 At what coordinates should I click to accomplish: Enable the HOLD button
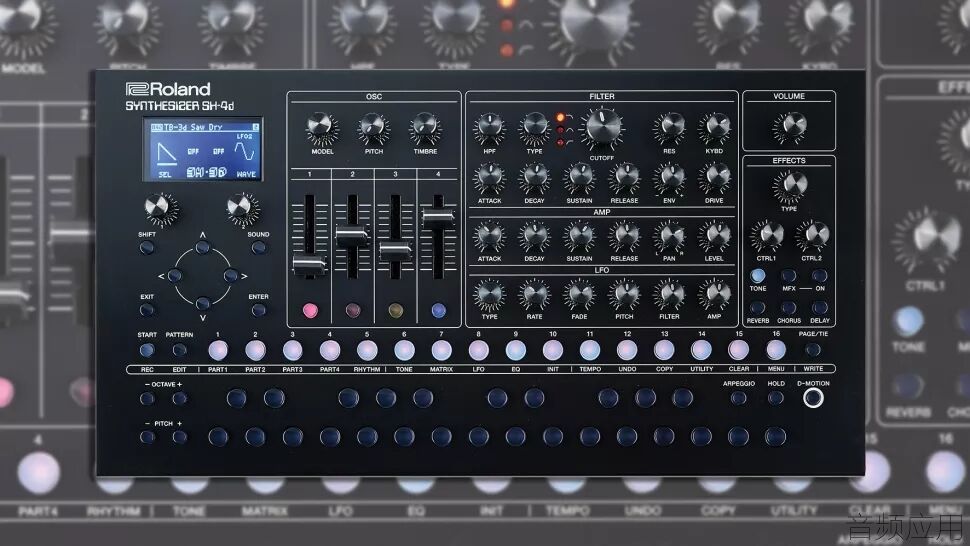[x=776, y=398]
